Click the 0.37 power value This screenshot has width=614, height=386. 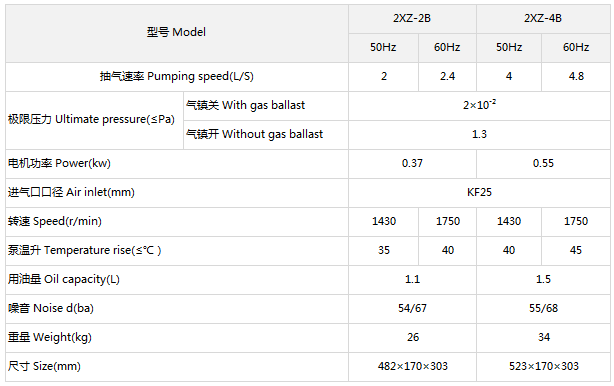(412, 164)
